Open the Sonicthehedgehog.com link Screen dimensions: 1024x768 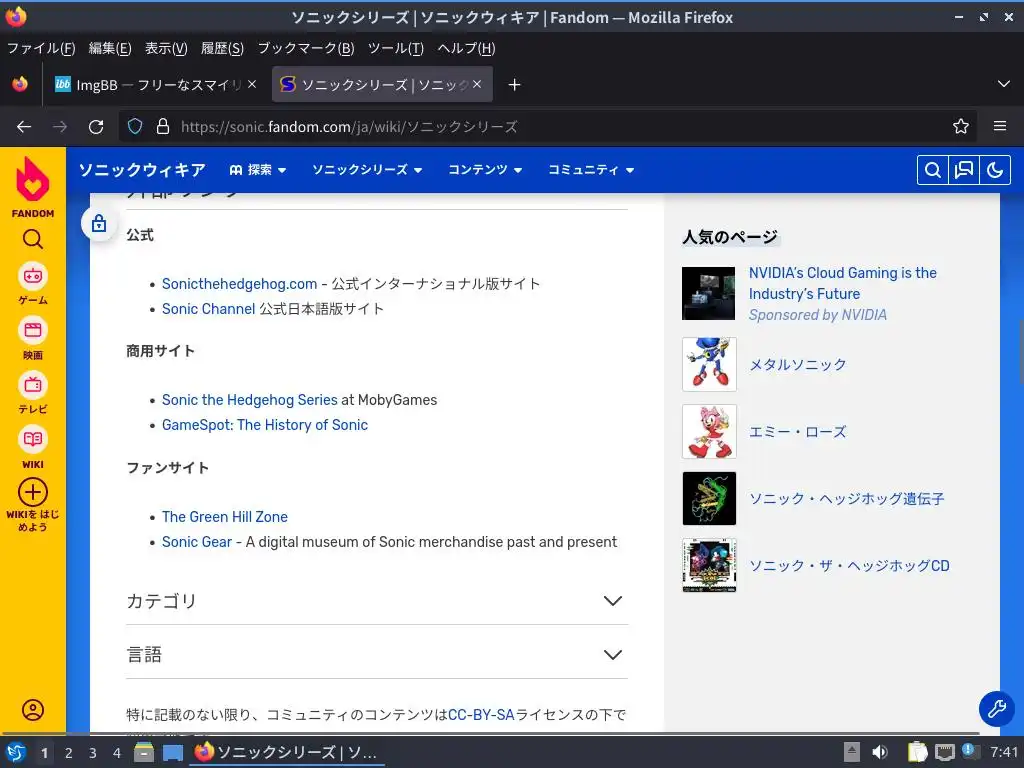click(239, 284)
